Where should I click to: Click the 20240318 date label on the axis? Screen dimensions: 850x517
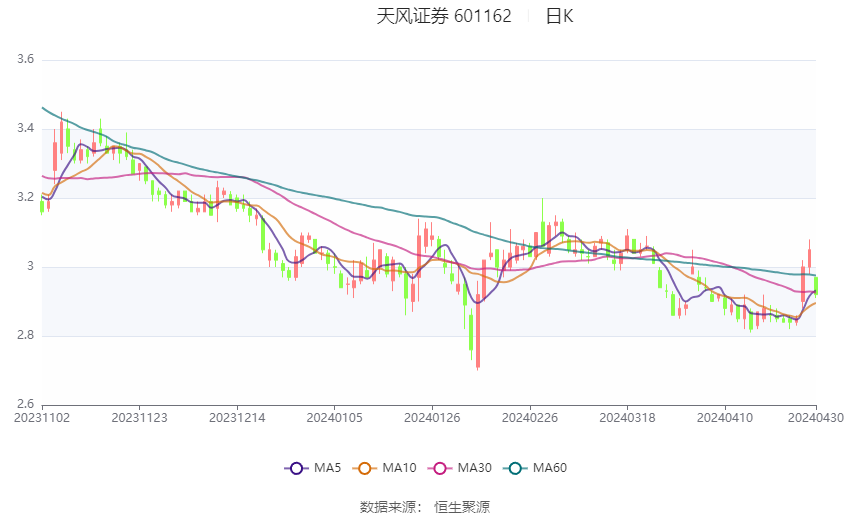pyautogui.click(x=627, y=416)
